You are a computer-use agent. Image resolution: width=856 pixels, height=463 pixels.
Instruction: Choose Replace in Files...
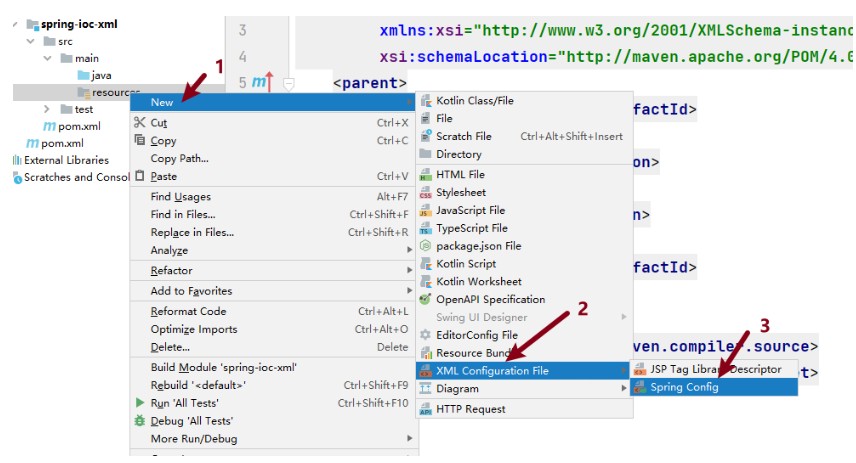point(272,232)
